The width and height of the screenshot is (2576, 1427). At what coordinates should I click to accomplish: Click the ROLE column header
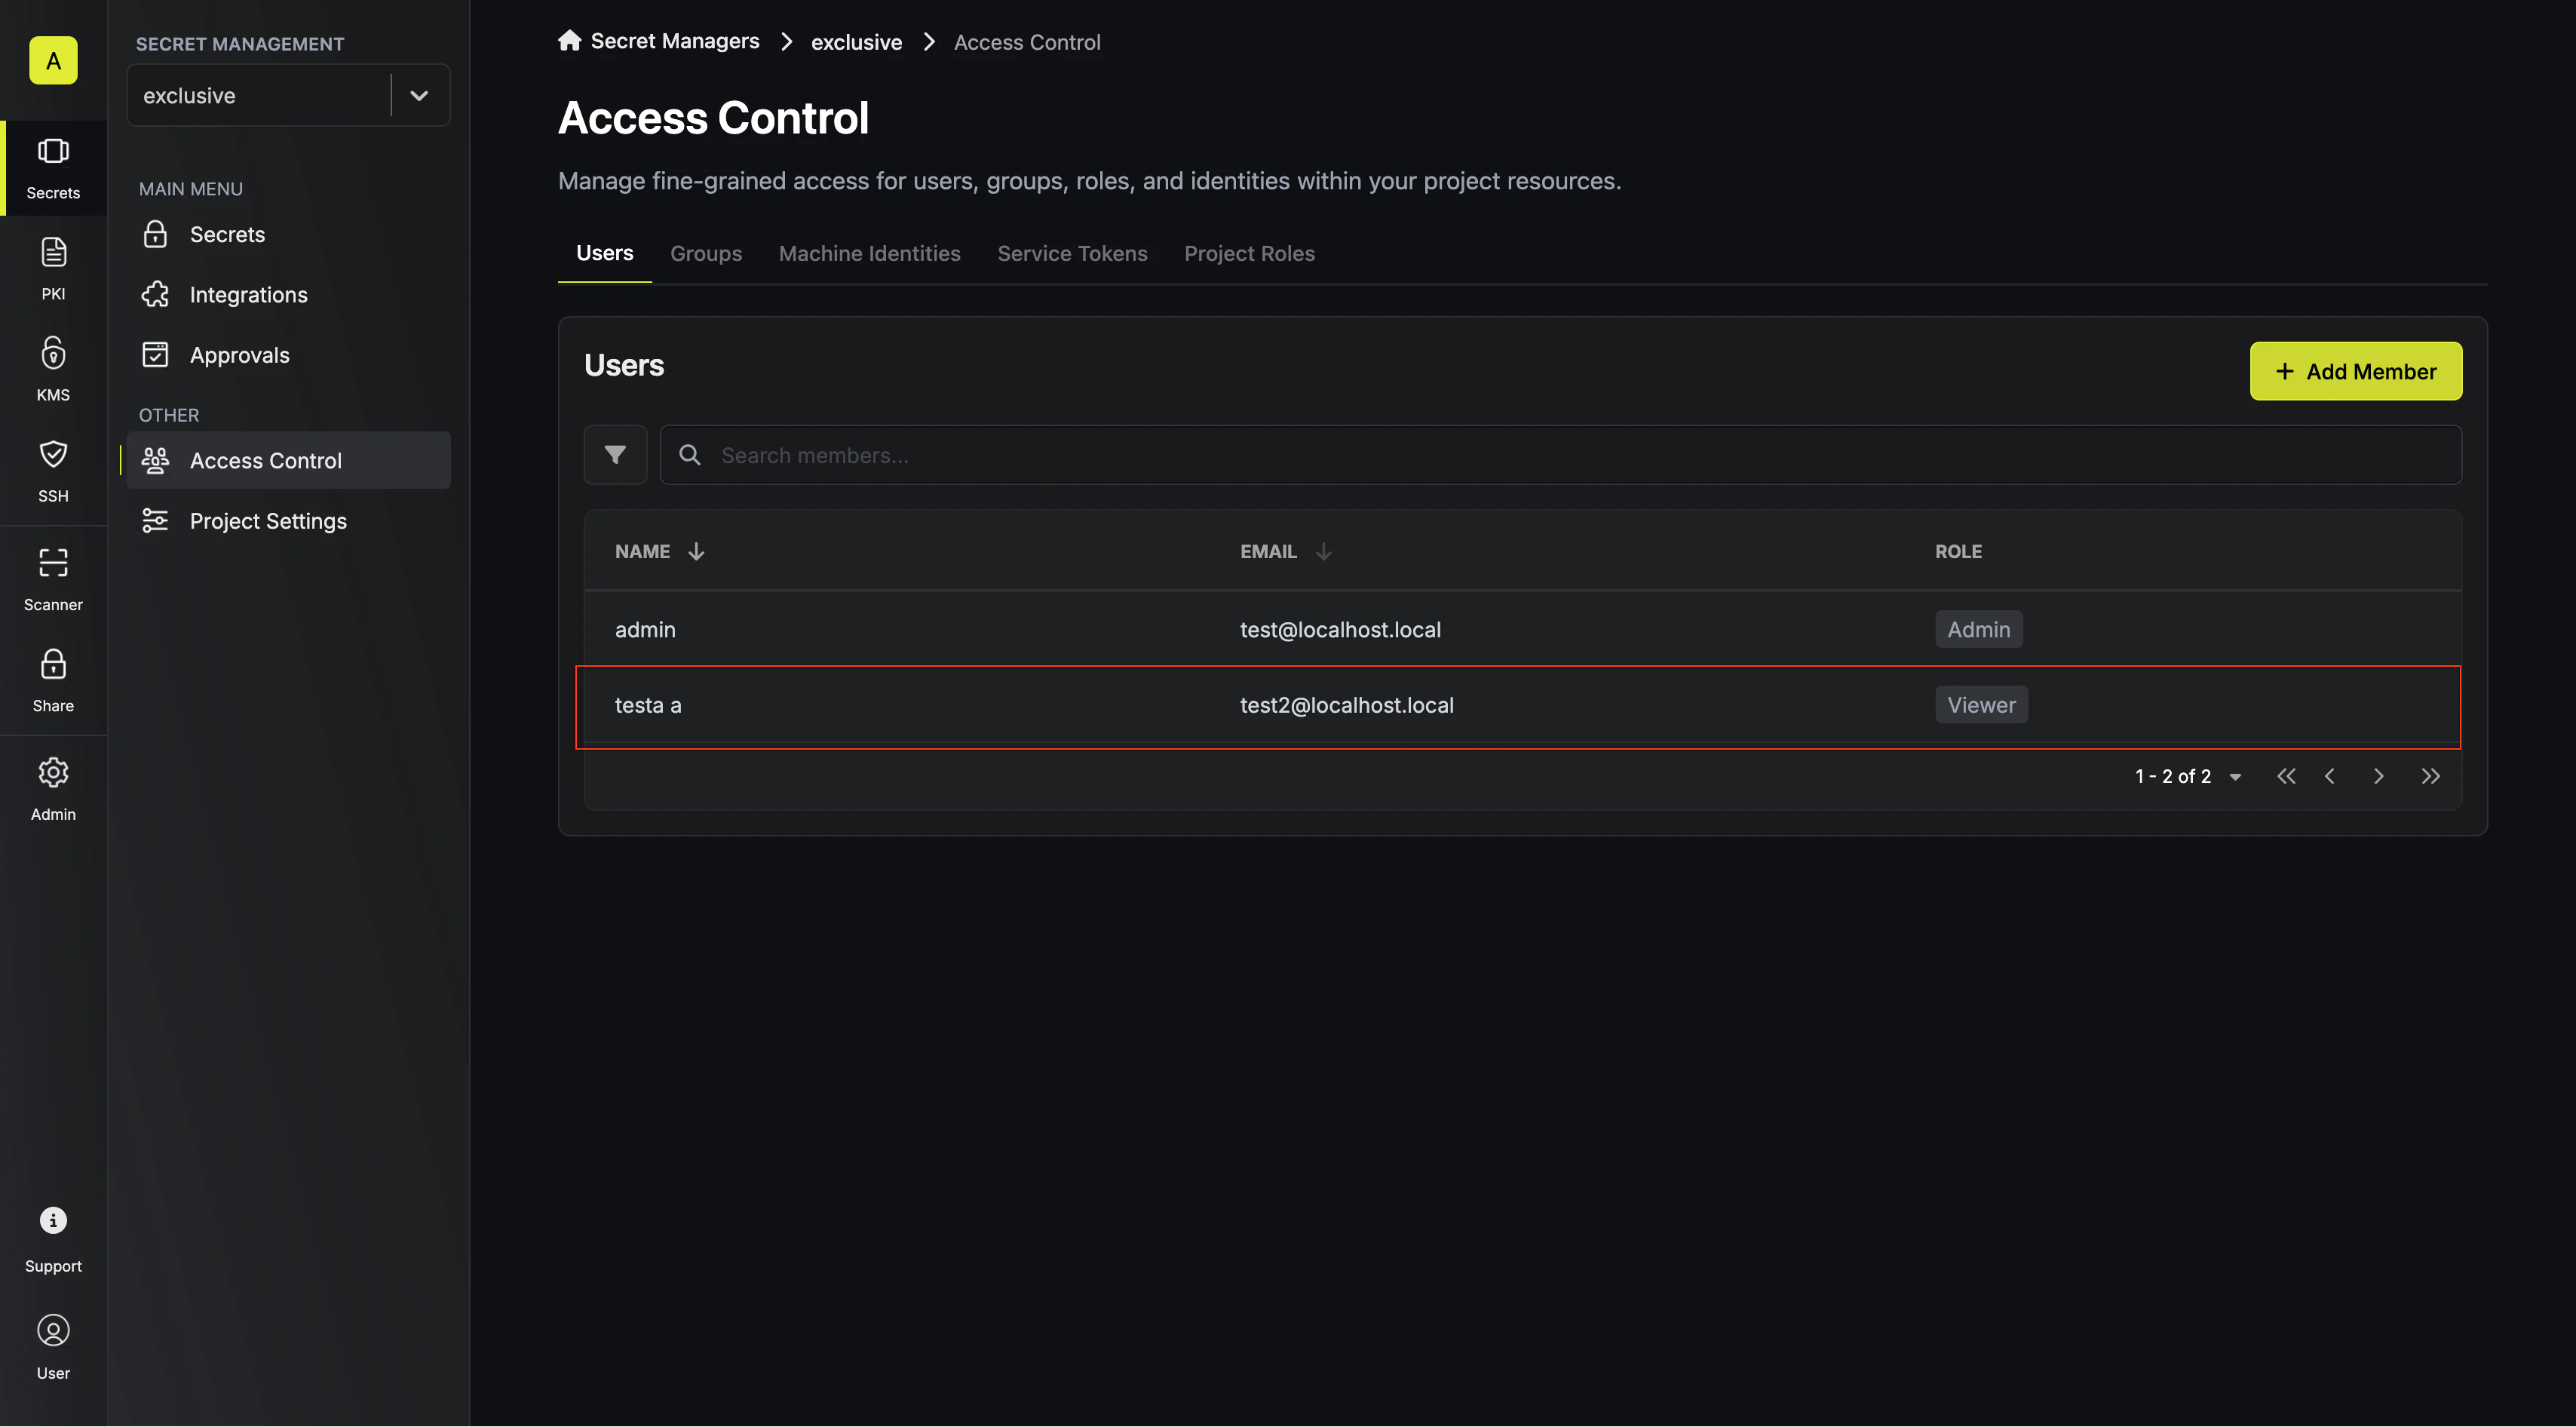(x=1958, y=551)
